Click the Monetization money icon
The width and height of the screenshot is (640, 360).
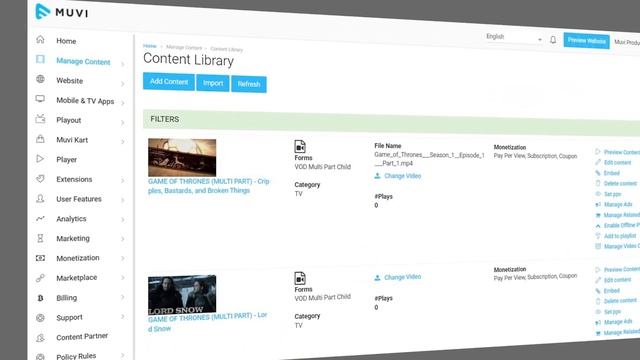pos(40,258)
